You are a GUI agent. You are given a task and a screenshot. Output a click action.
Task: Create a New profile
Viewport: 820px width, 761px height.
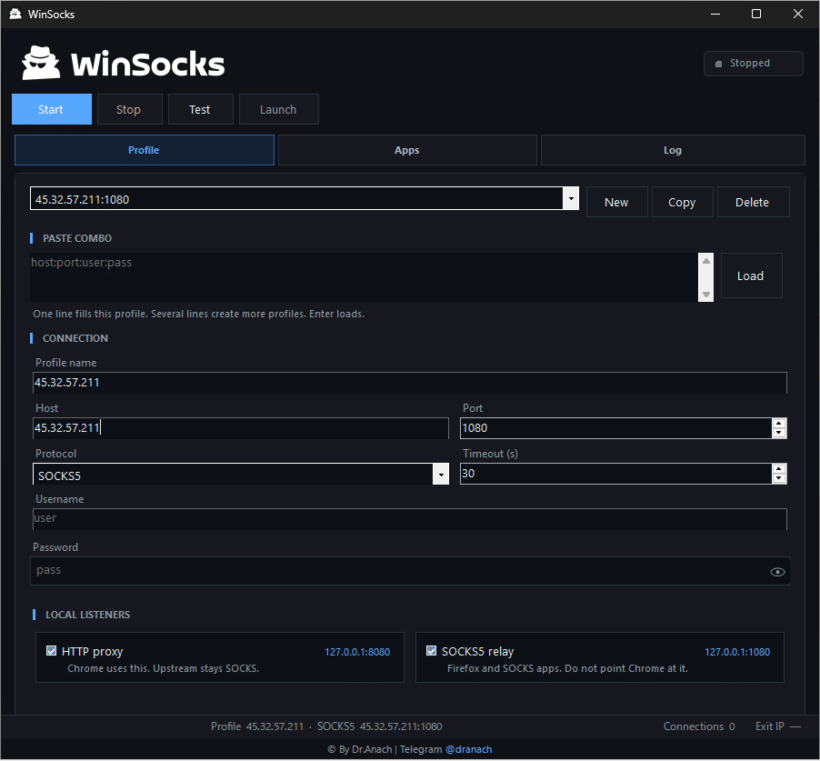tap(617, 202)
